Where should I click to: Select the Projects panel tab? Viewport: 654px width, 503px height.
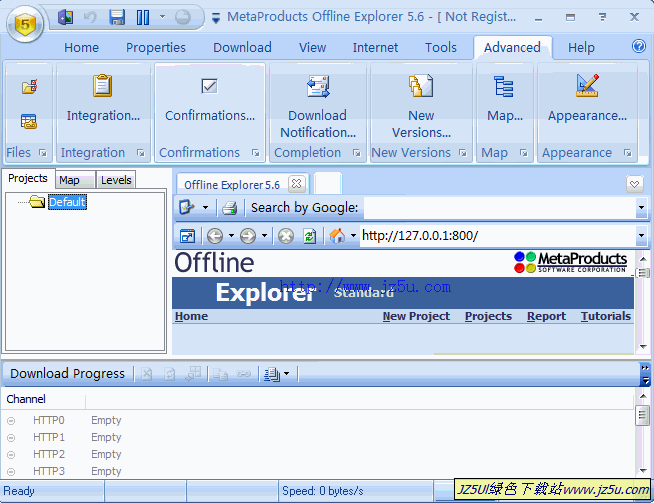point(28,178)
